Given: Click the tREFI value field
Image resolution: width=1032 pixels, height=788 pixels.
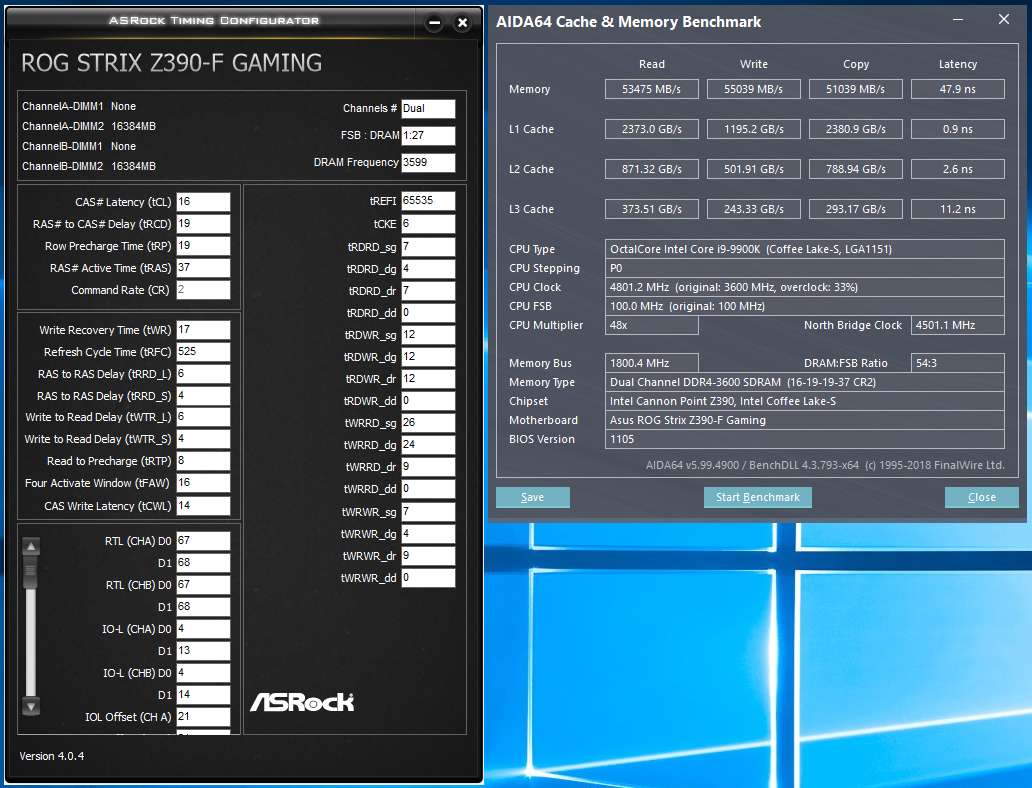Looking at the screenshot, I should pyautogui.click(x=428, y=202).
